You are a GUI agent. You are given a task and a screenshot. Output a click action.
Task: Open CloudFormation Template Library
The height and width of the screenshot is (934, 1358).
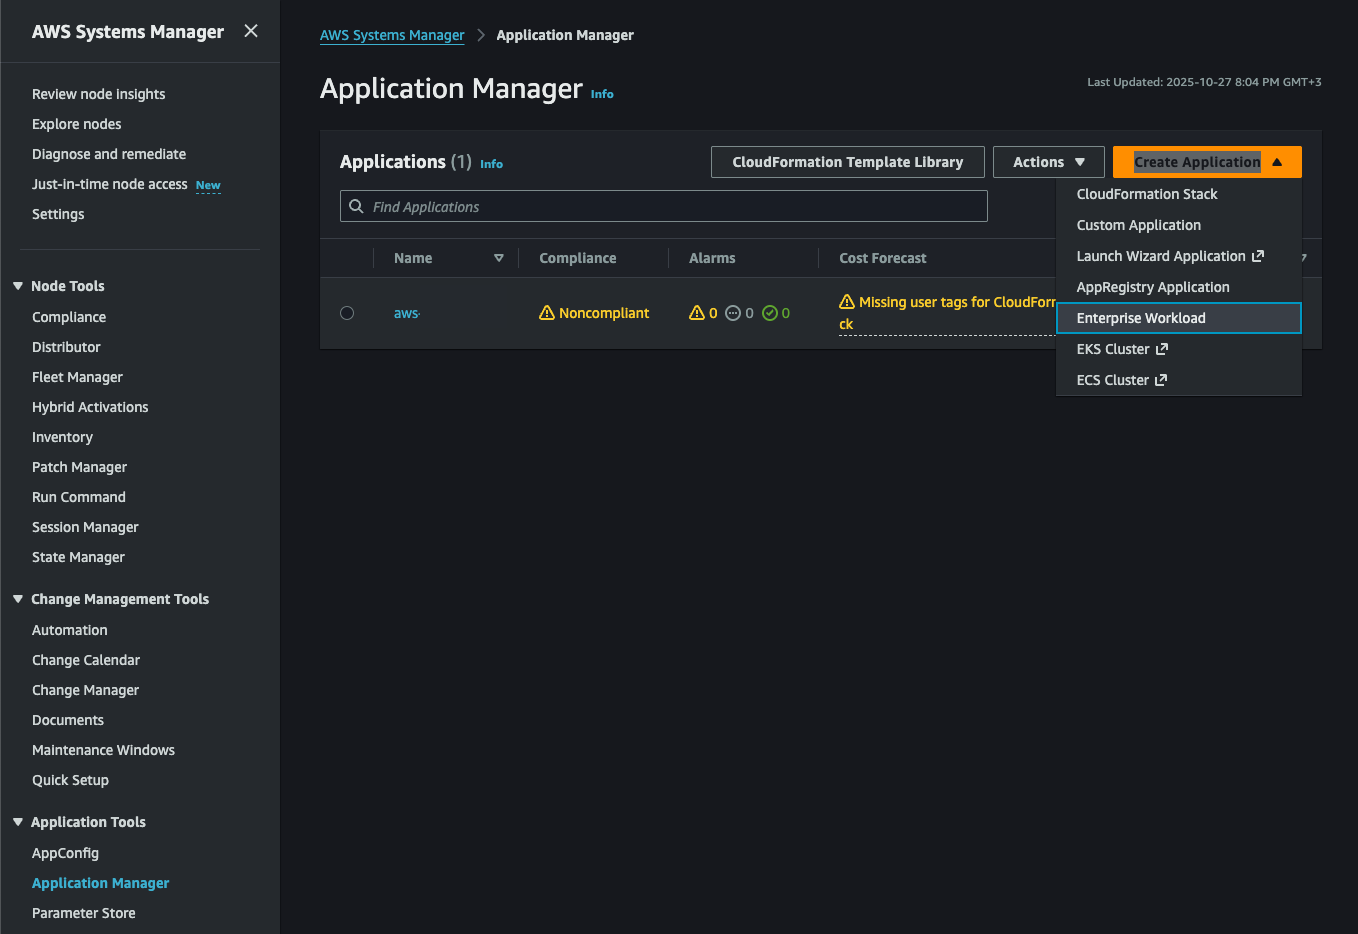coord(847,162)
